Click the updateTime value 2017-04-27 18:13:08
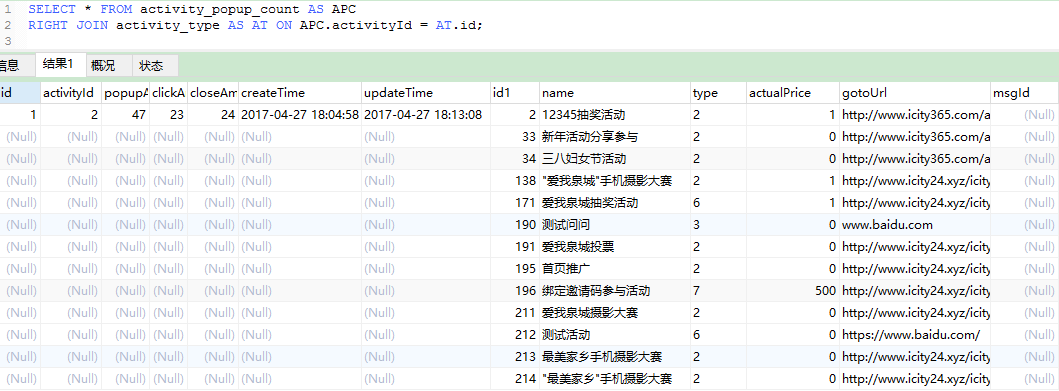 point(425,115)
